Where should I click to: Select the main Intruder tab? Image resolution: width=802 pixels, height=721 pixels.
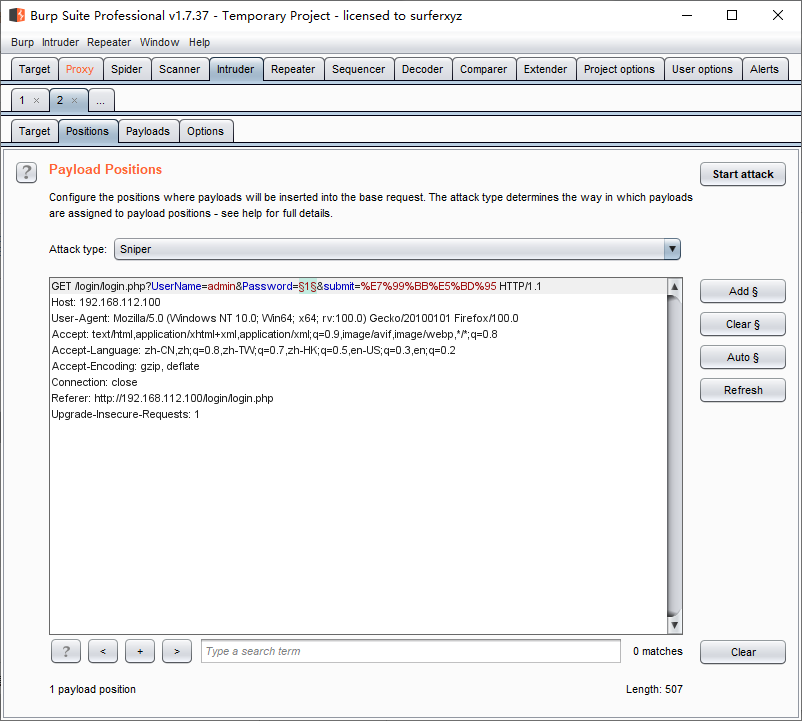click(x=235, y=69)
